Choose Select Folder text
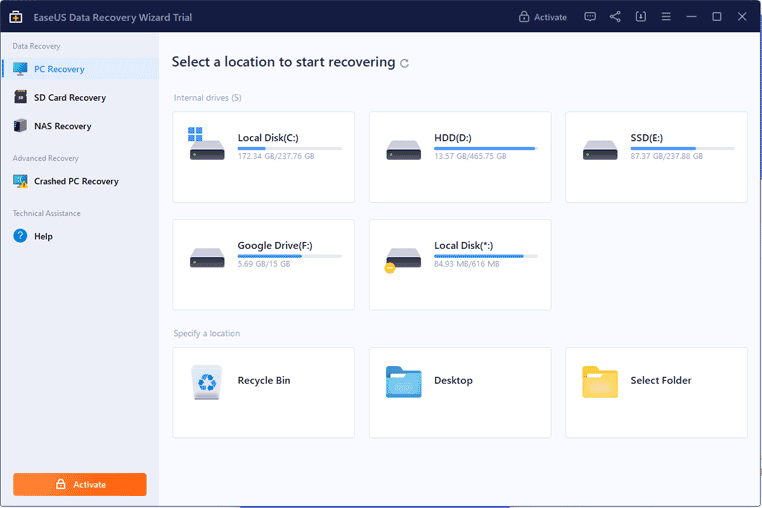 click(x=661, y=381)
